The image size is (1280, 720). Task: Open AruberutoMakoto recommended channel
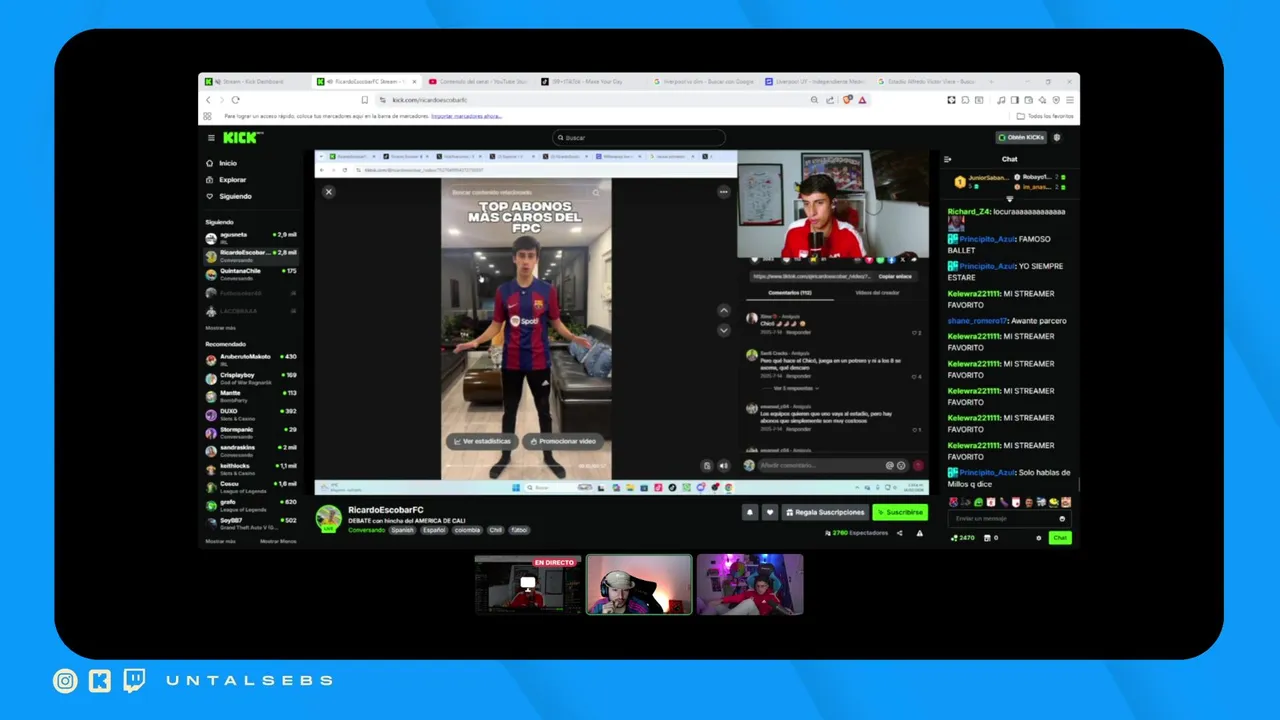click(x=251, y=358)
